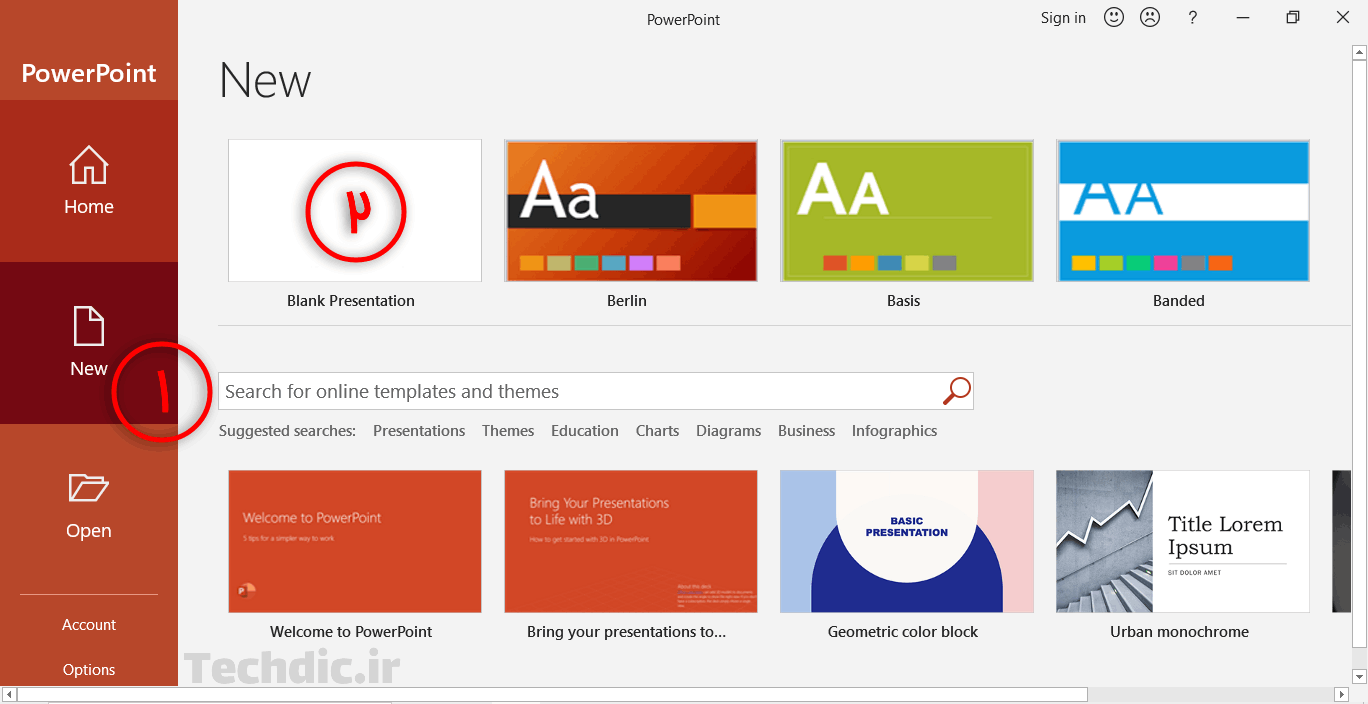Minimize the PowerPoint window

pyautogui.click(x=1243, y=17)
